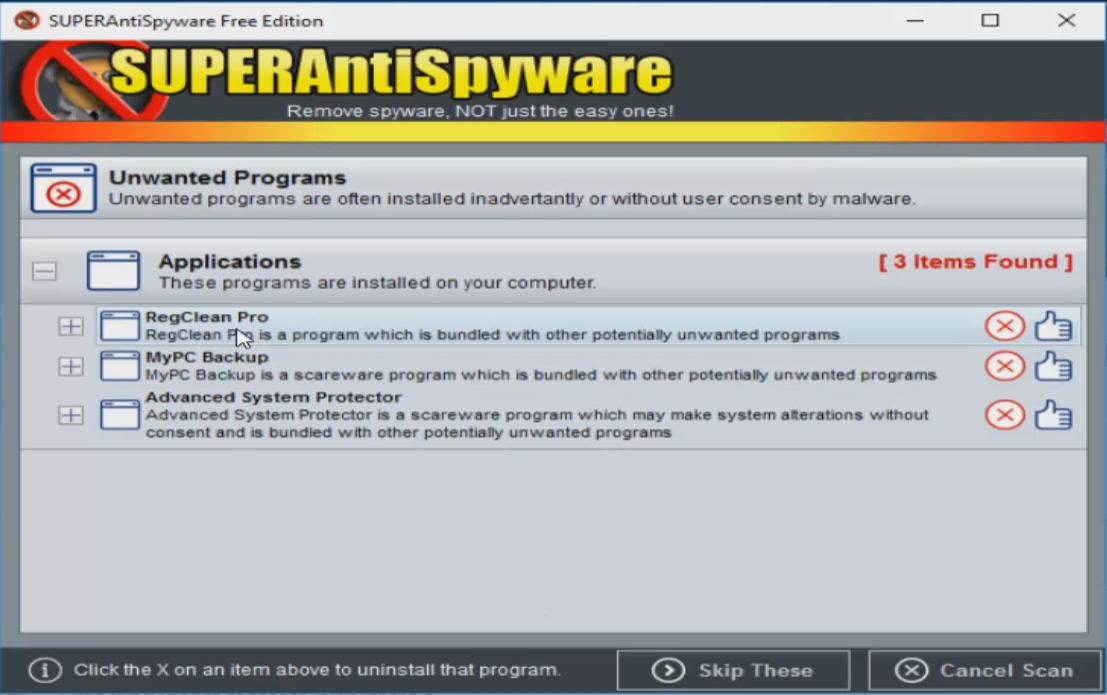The image size is (1107, 695).
Task: Expand the MyPC Backup entry
Action: [71, 367]
